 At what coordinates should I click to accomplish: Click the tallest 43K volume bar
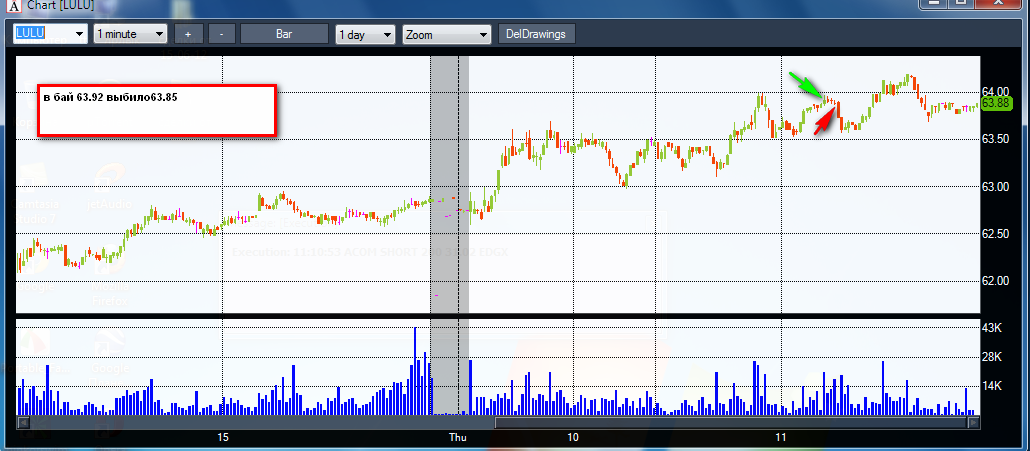coord(415,370)
